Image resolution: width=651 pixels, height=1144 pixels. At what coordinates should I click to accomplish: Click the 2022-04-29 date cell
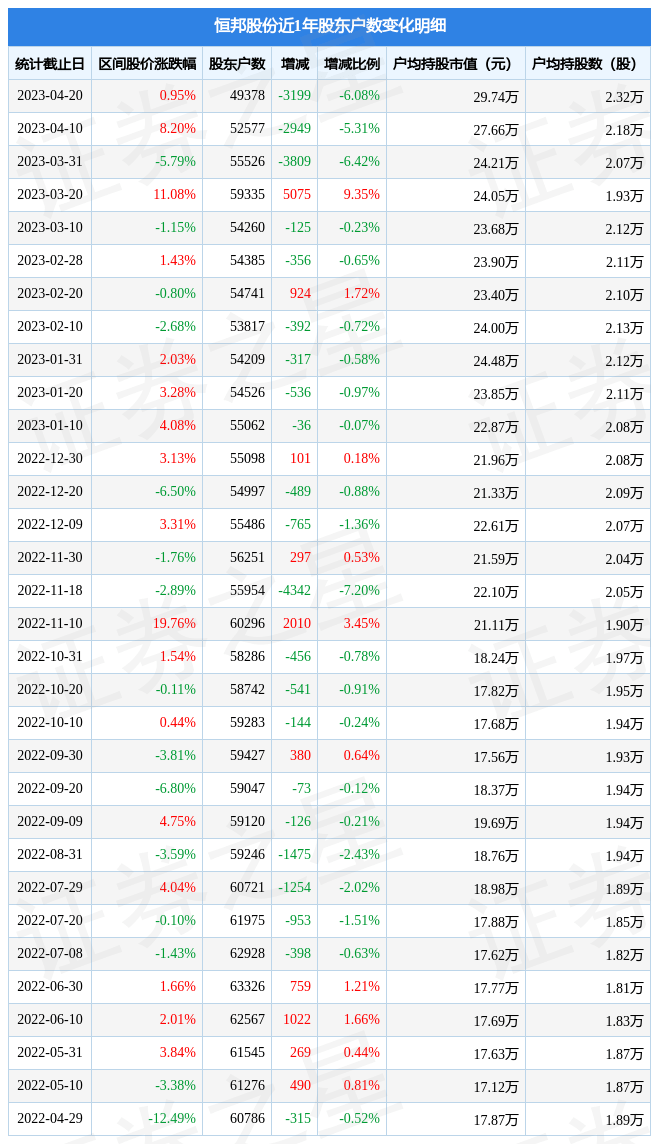pyautogui.click(x=50, y=1119)
